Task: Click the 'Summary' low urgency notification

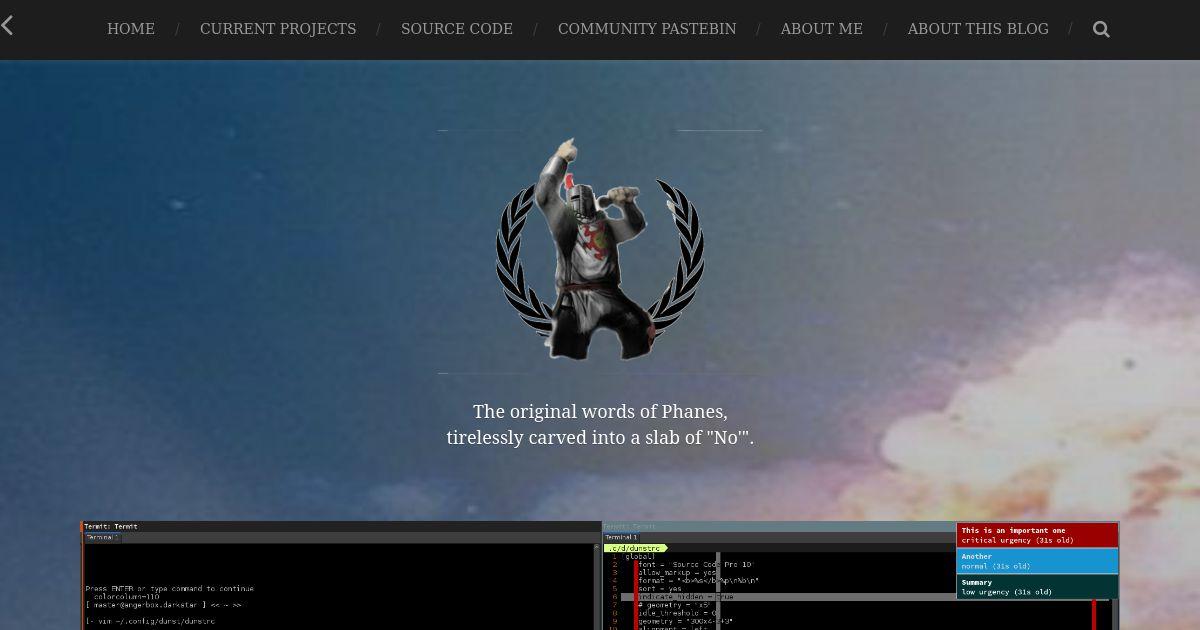Action: pos(1037,587)
